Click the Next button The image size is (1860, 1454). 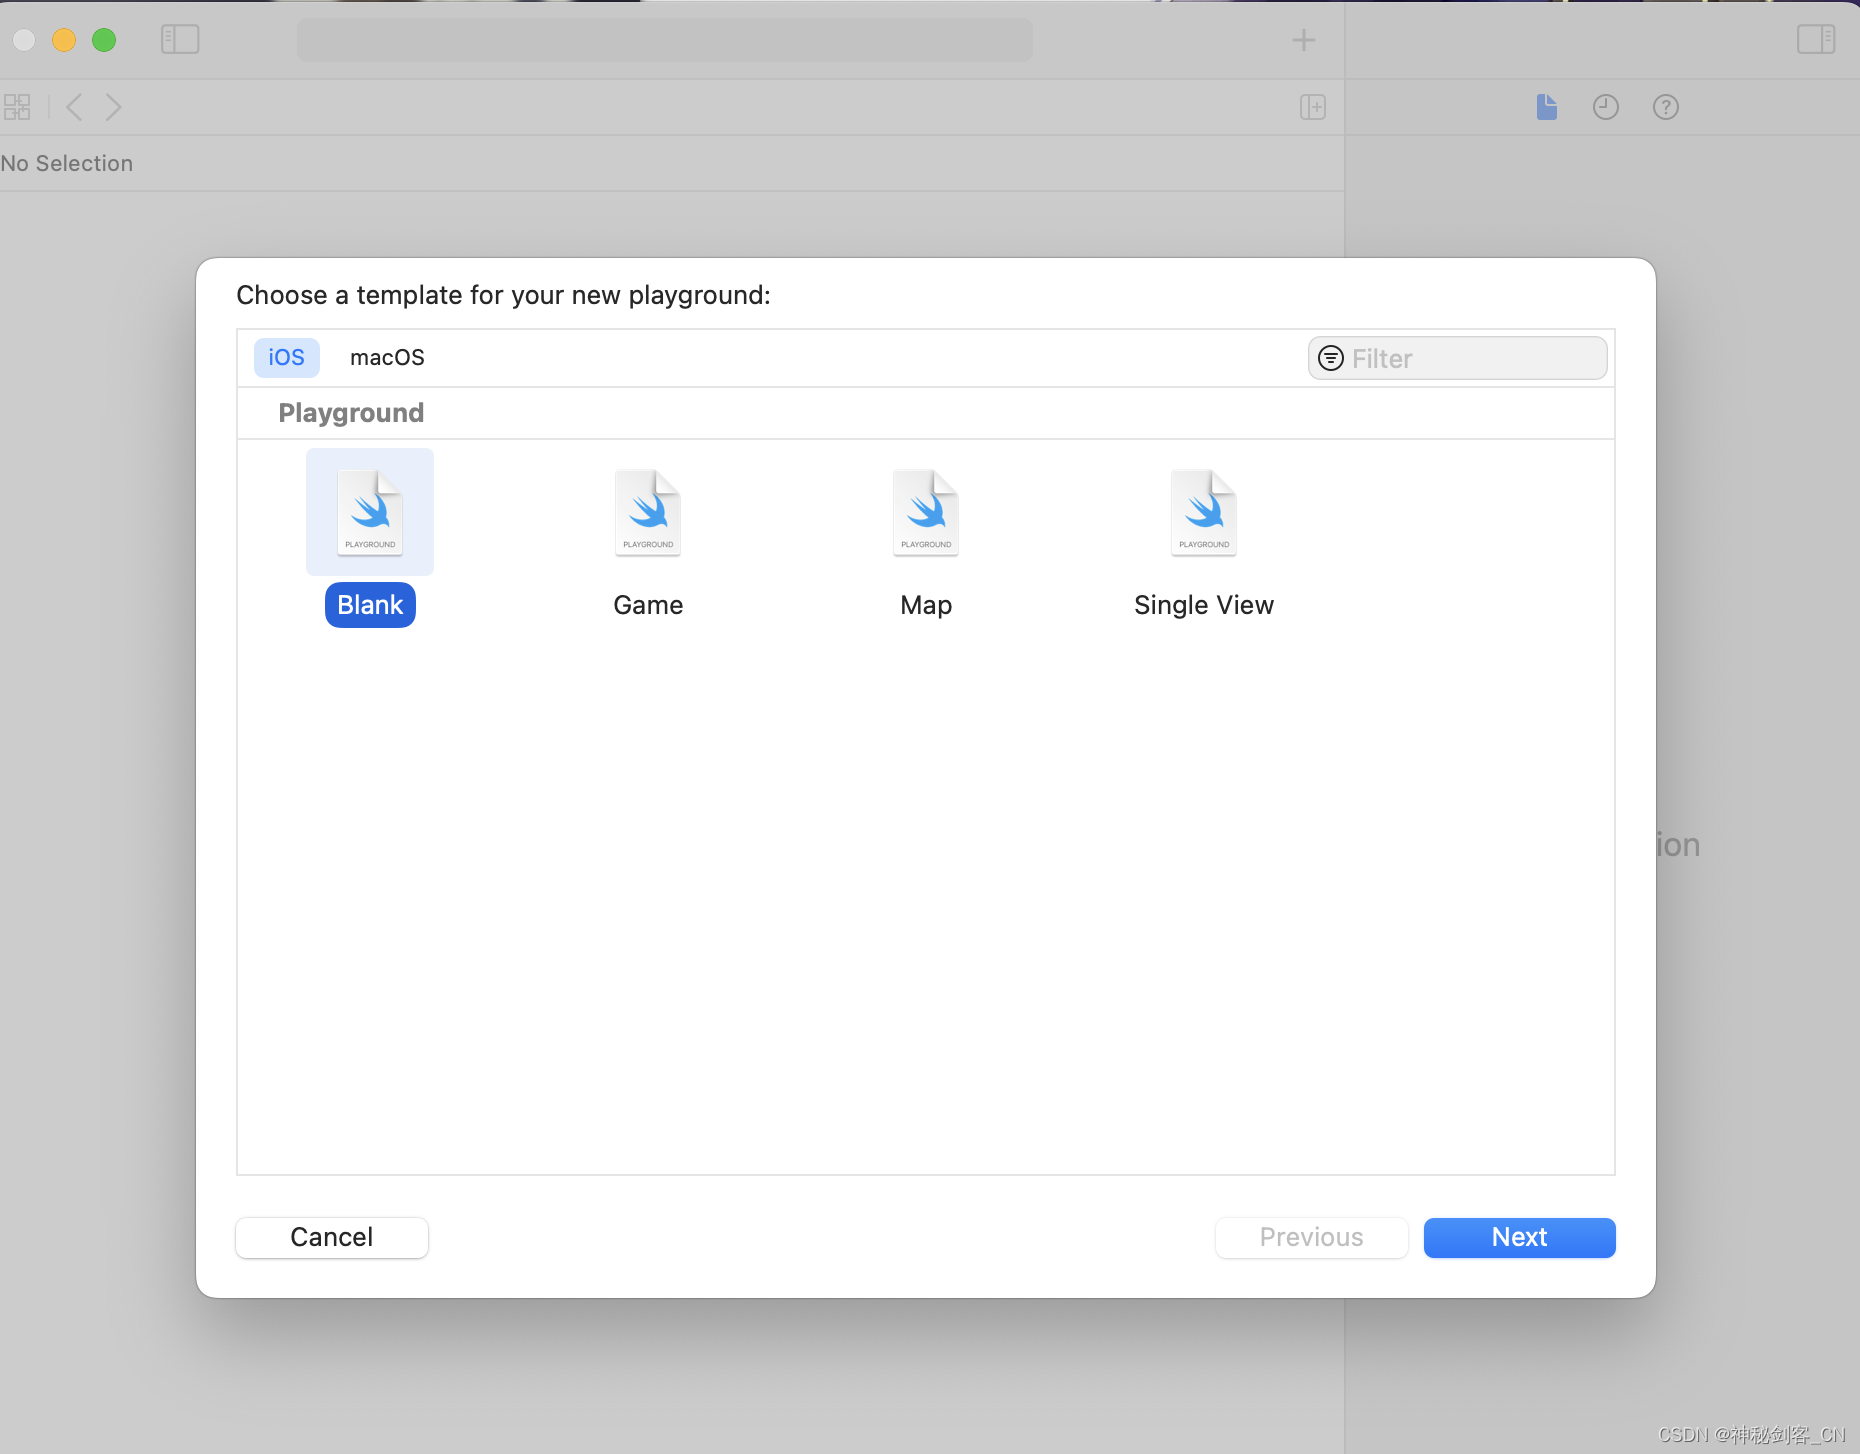(1519, 1237)
